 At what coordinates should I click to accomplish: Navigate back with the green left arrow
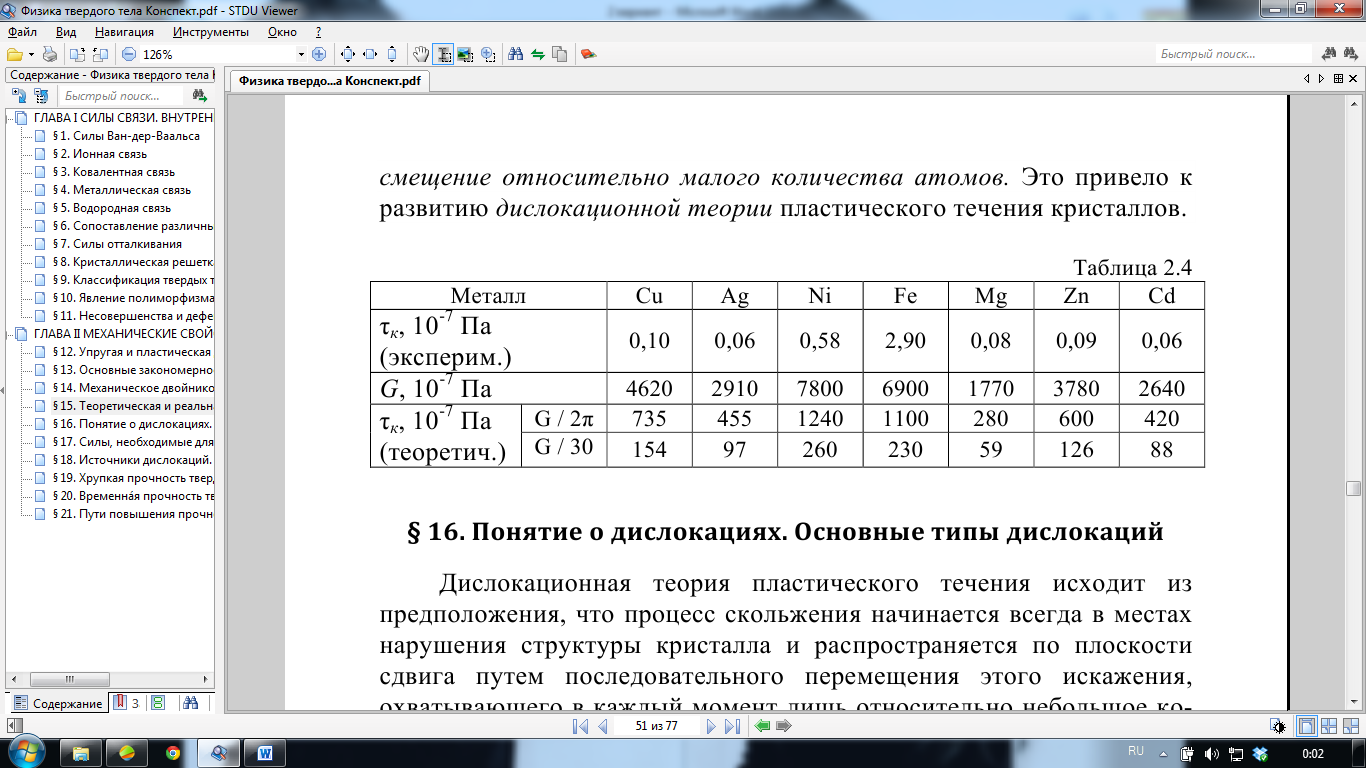point(762,726)
